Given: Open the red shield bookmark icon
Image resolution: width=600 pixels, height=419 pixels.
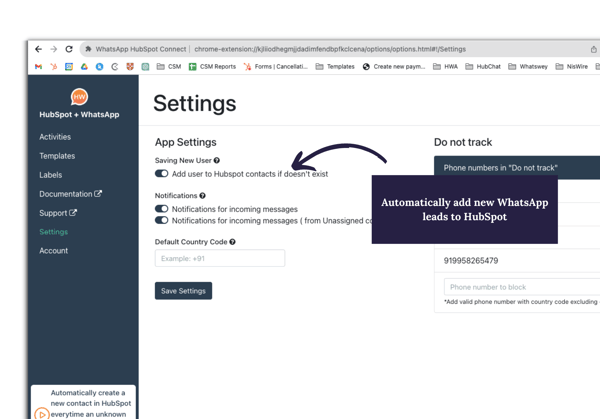Looking at the screenshot, I should (x=130, y=67).
